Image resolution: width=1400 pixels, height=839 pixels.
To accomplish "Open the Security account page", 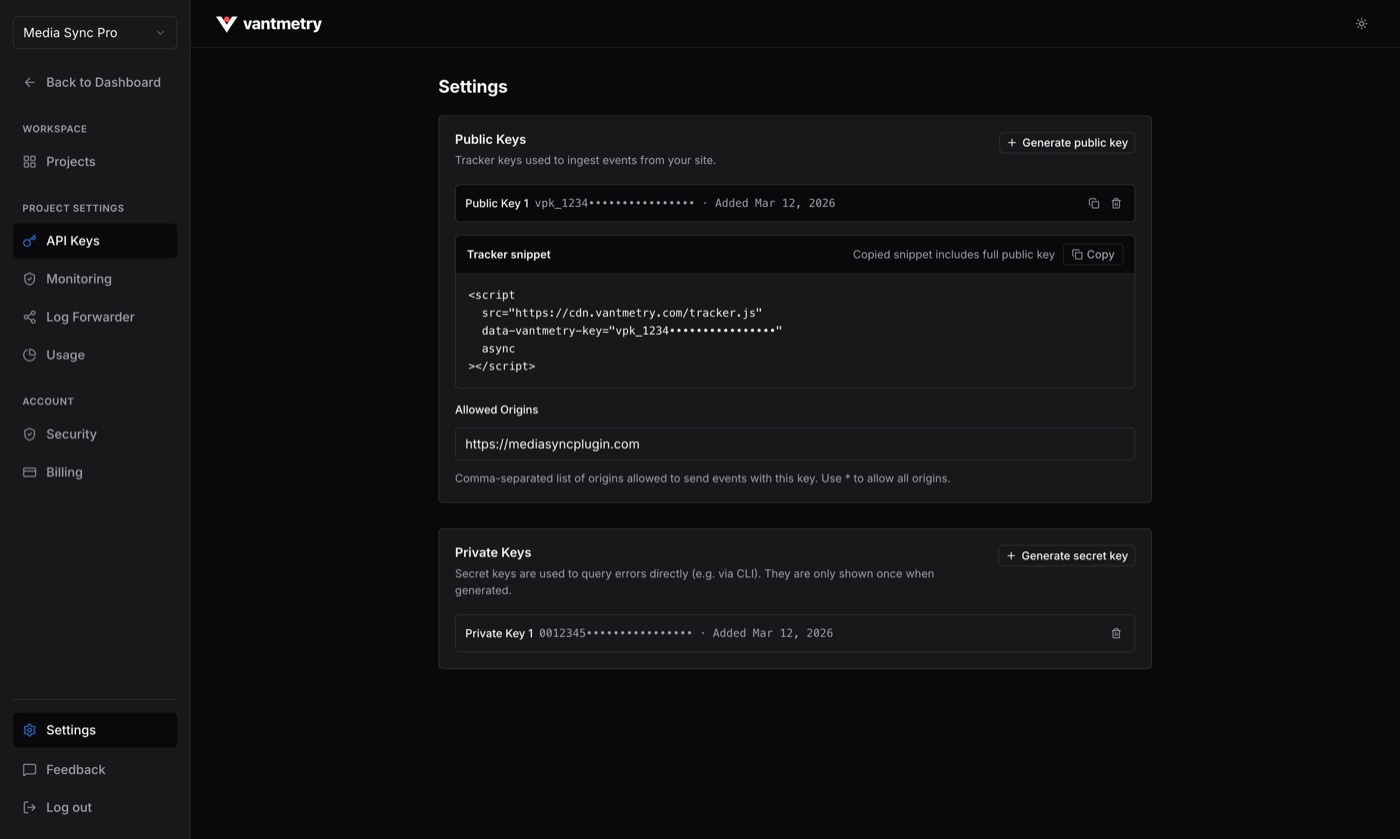I will click(x=95, y=434).
